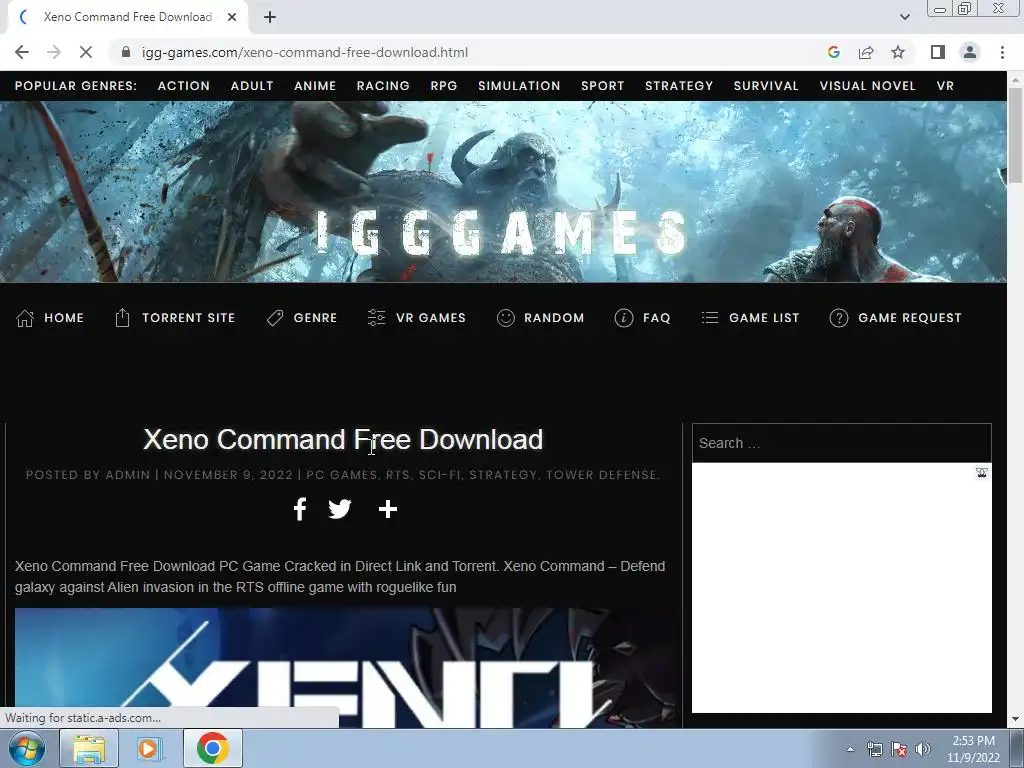1024x768 pixels.
Task: Click the FAQ info icon
Action: (624, 318)
